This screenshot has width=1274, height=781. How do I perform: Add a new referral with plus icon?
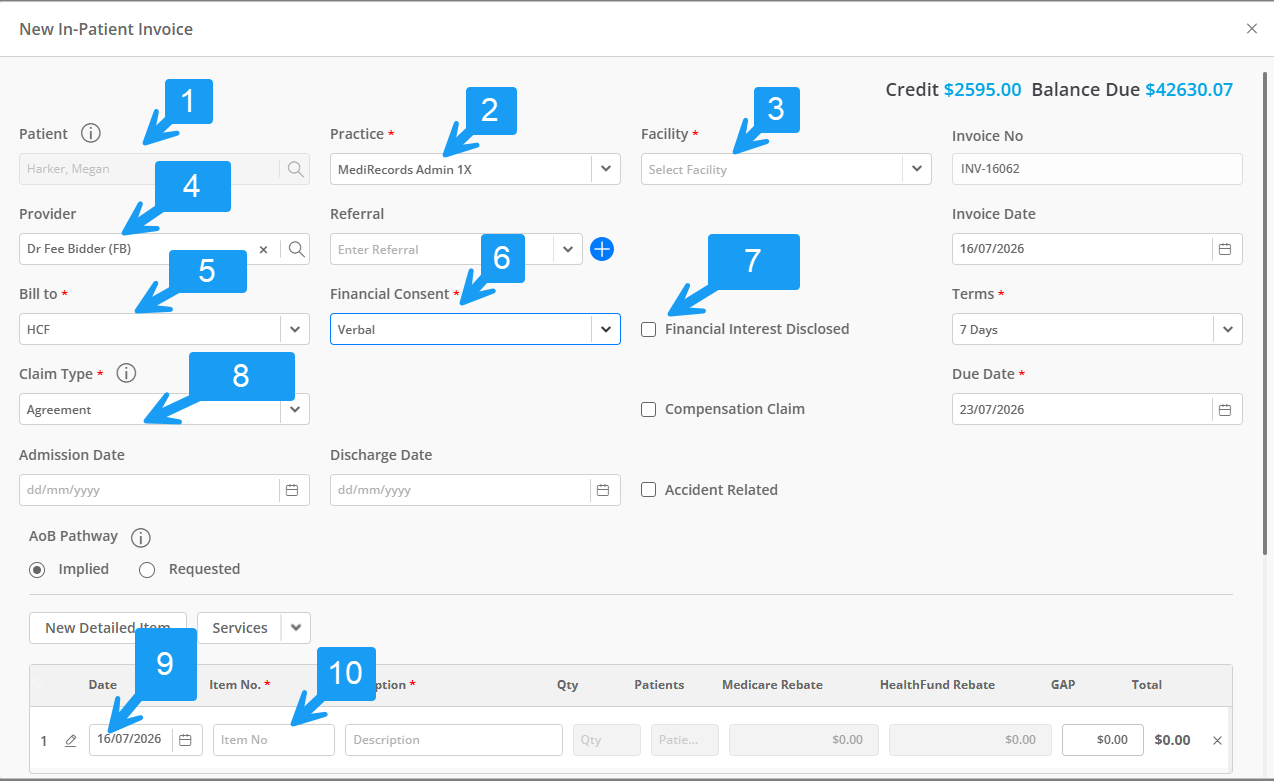tap(601, 249)
